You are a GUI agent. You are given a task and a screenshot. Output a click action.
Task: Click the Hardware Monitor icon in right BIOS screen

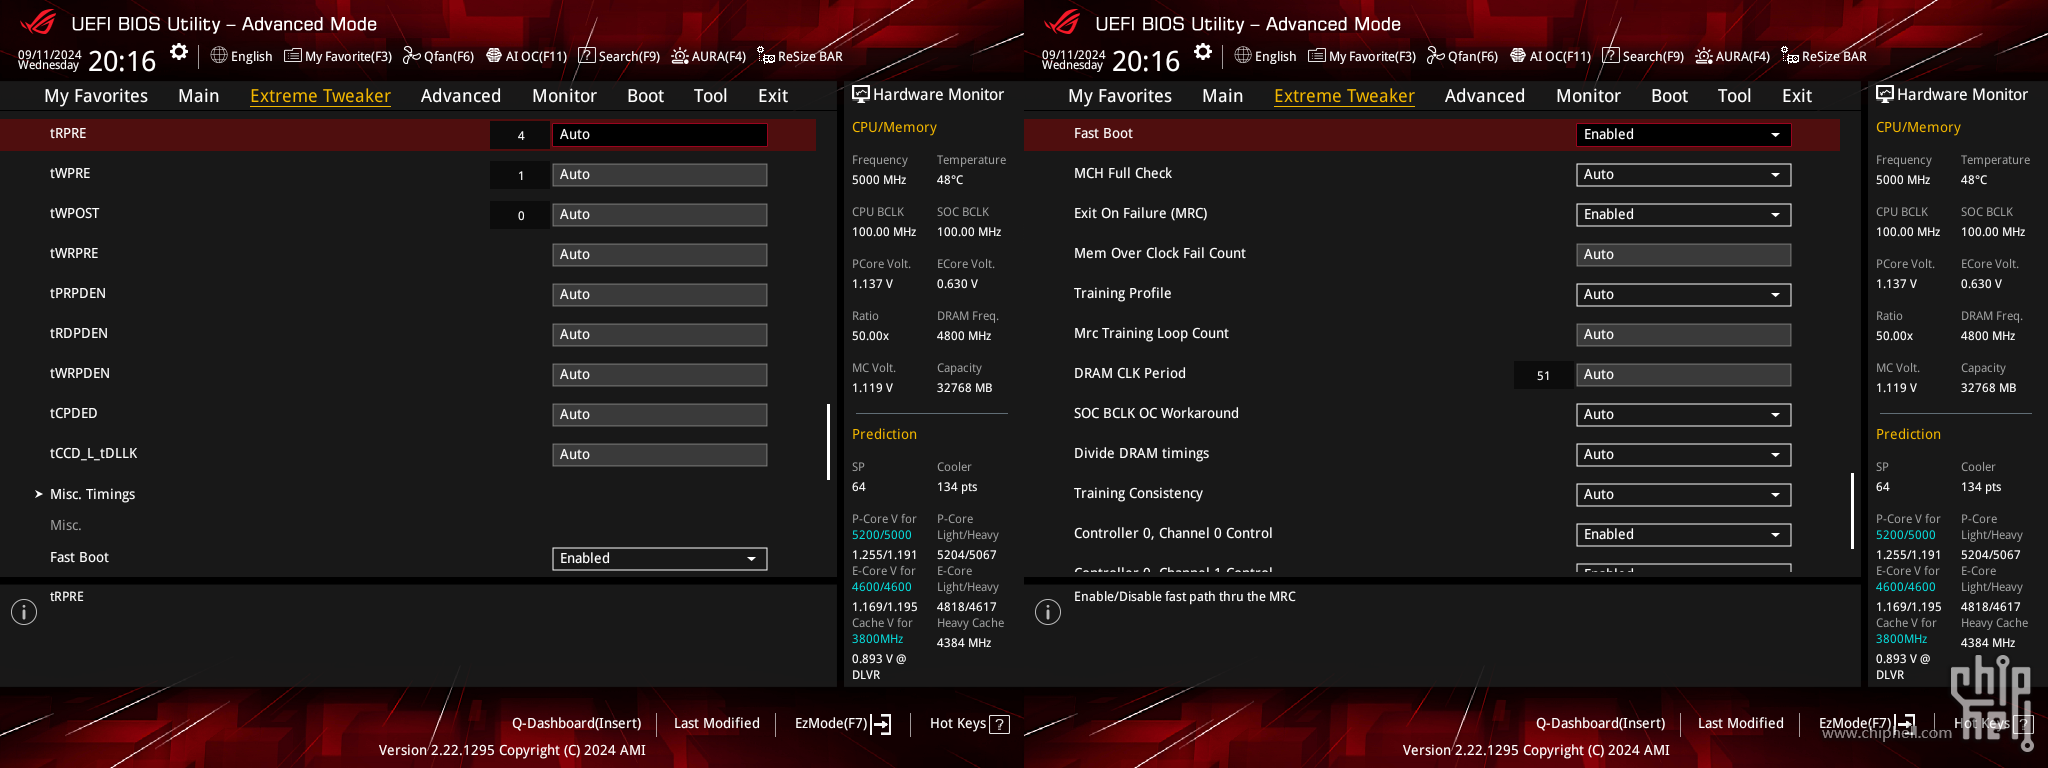tap(1884, 94)
